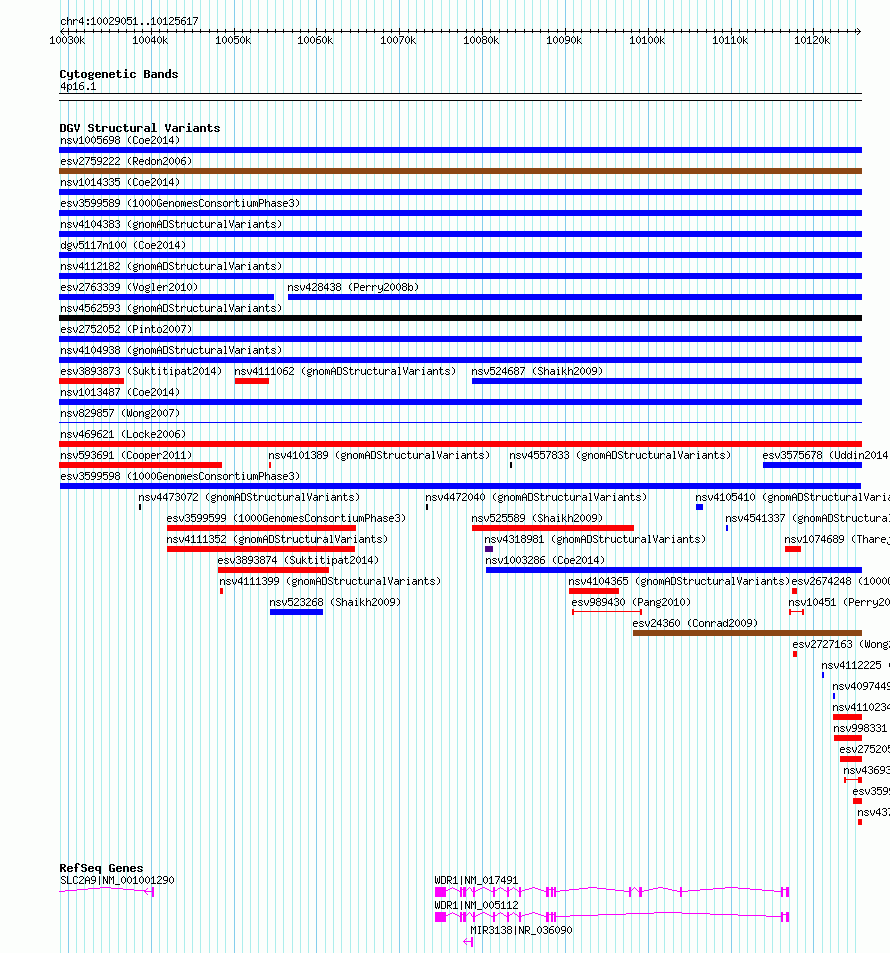890x953 pixels.
Task: Click the 10080k ruler position label
Action: coord(481,41)
